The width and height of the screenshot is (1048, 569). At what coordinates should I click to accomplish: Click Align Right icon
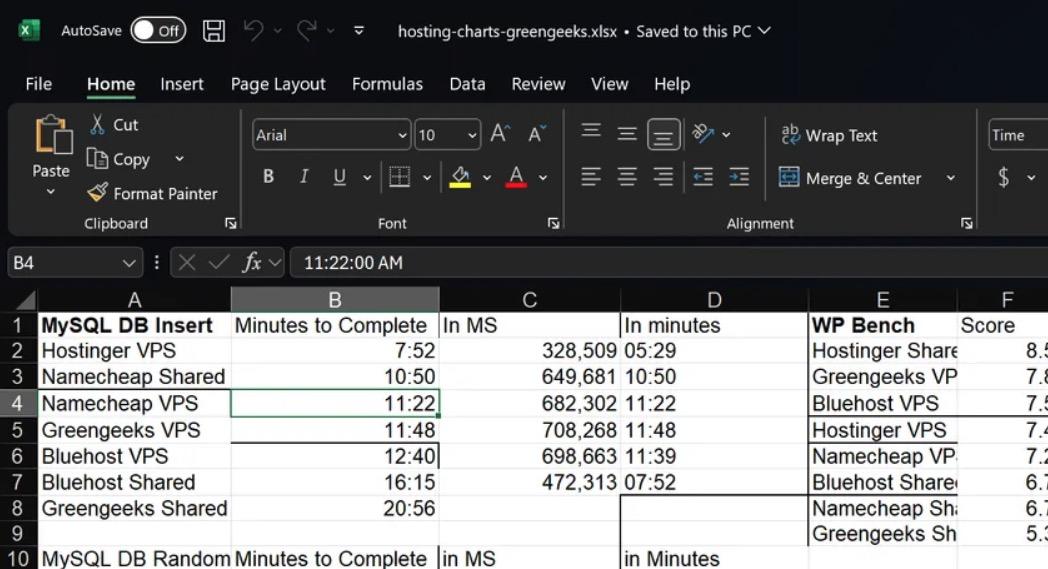(x=663, y=177)
